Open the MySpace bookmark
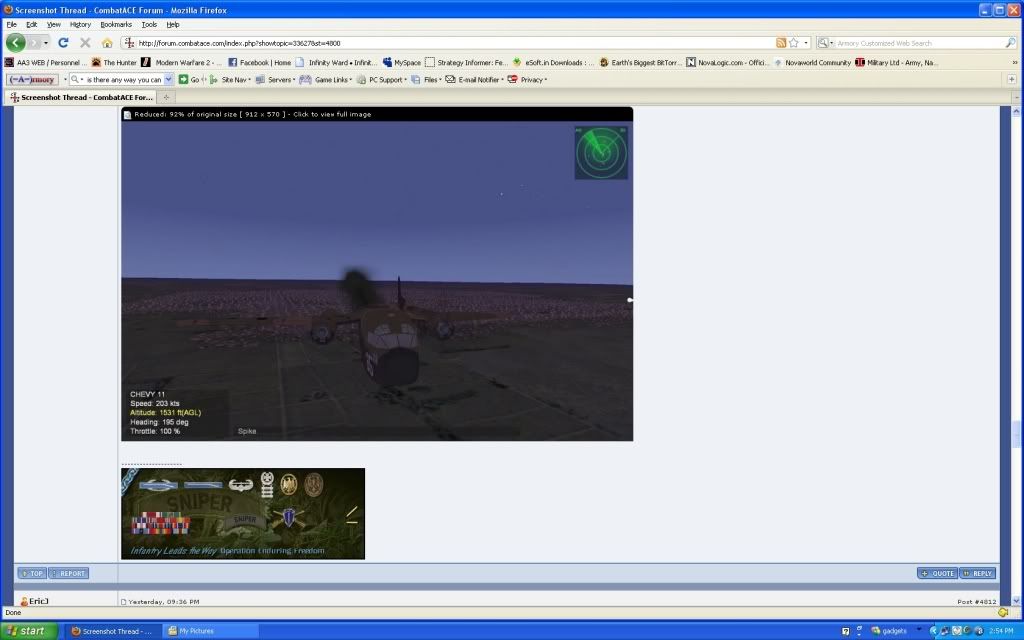The height and width of the screenshot is (640, 1024). [x=402, y=63]
